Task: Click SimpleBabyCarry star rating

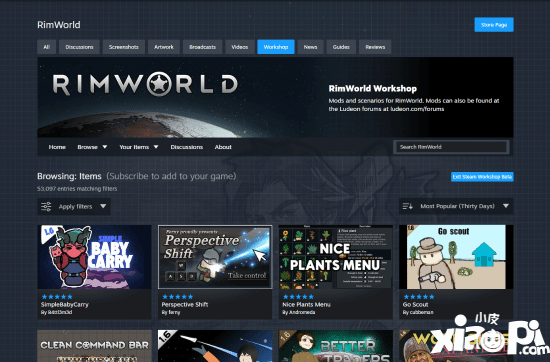Action: click(57, 297)
